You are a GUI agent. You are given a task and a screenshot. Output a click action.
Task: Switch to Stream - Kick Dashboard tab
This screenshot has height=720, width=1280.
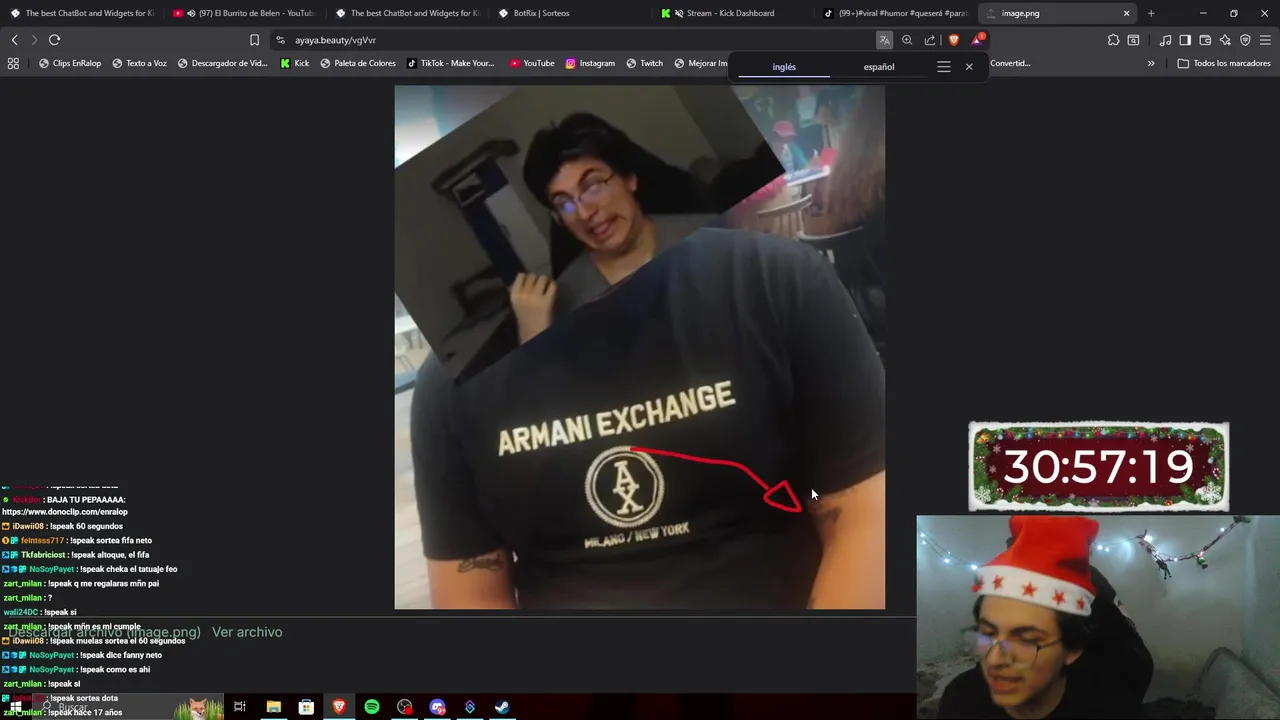tap(731, 13)
